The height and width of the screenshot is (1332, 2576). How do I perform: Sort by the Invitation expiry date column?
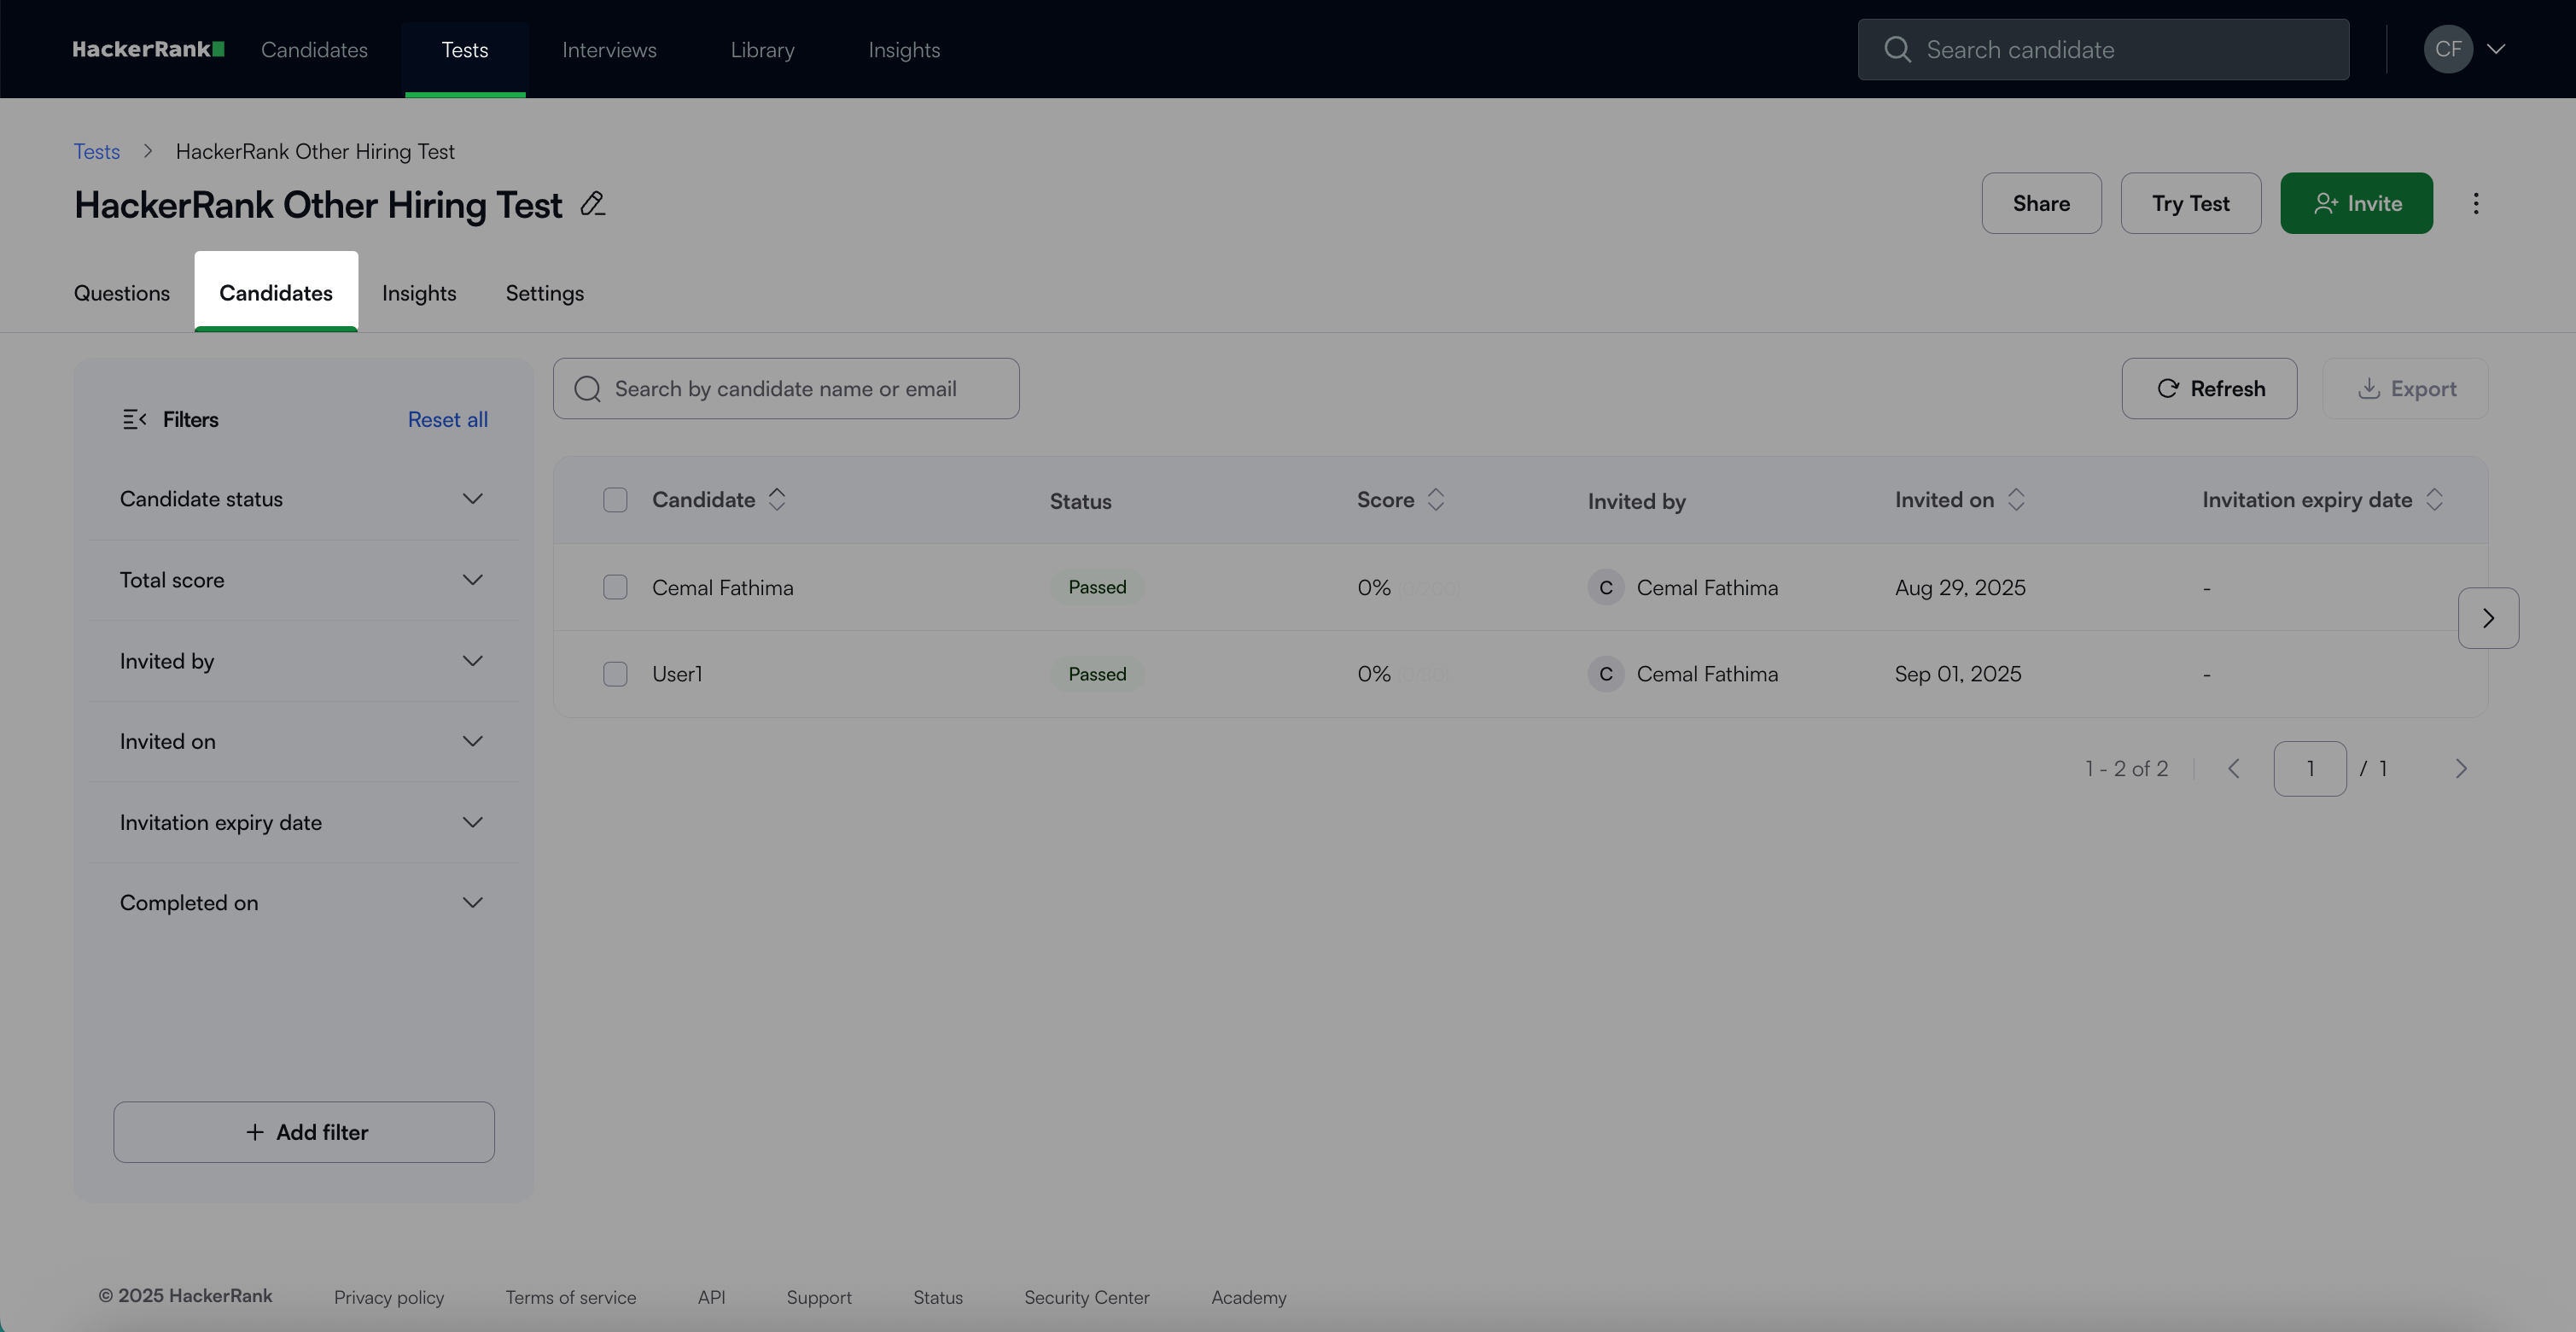(2435, 500)
